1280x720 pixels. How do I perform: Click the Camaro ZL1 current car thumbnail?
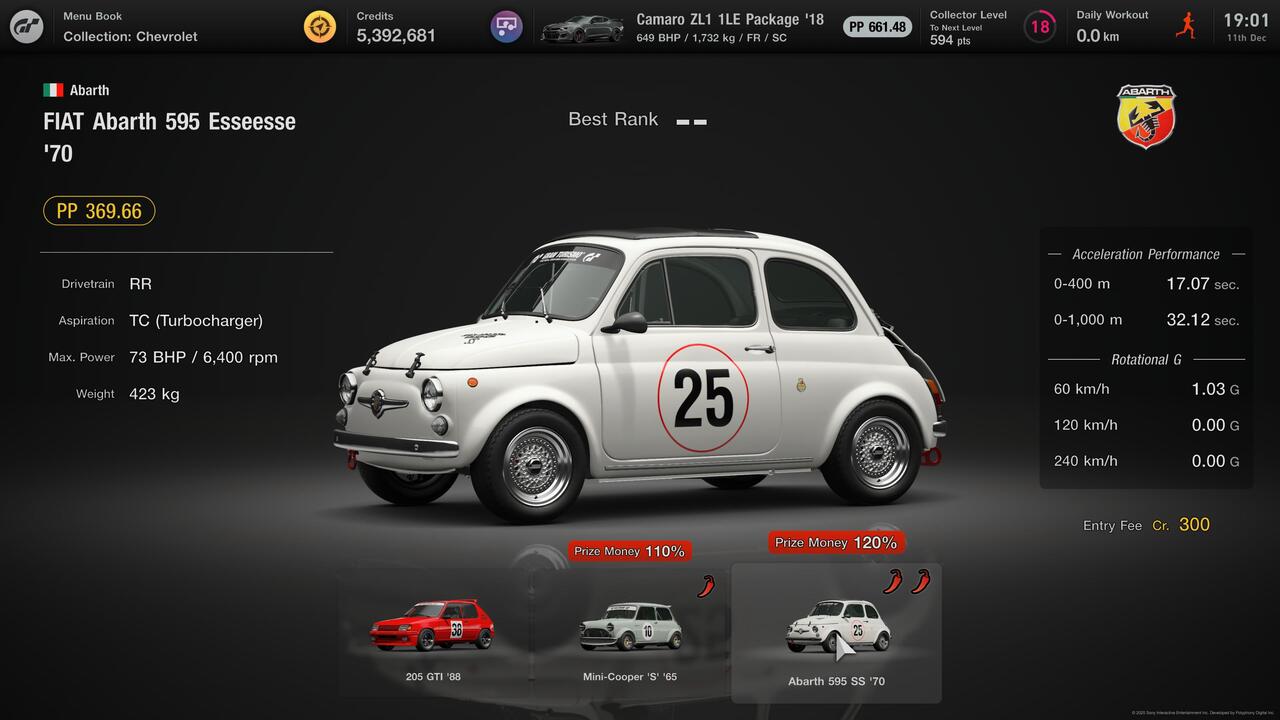[x=581, y=28]
